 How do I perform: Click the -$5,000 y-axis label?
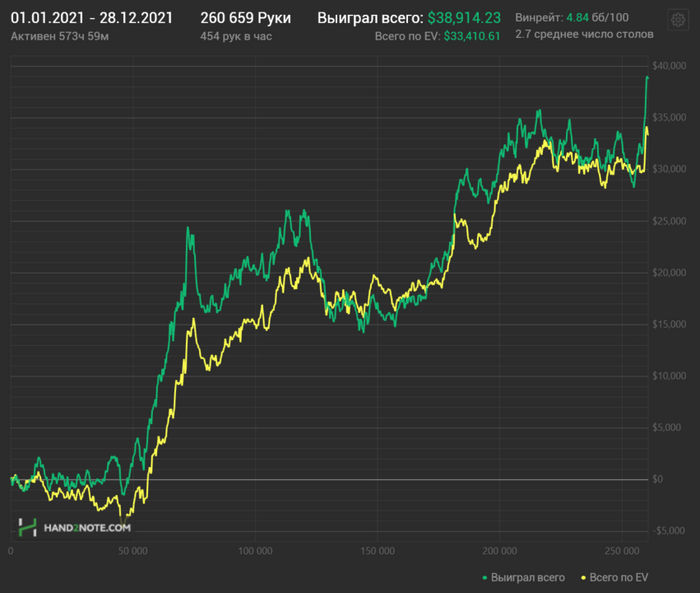tap(669, 531)
